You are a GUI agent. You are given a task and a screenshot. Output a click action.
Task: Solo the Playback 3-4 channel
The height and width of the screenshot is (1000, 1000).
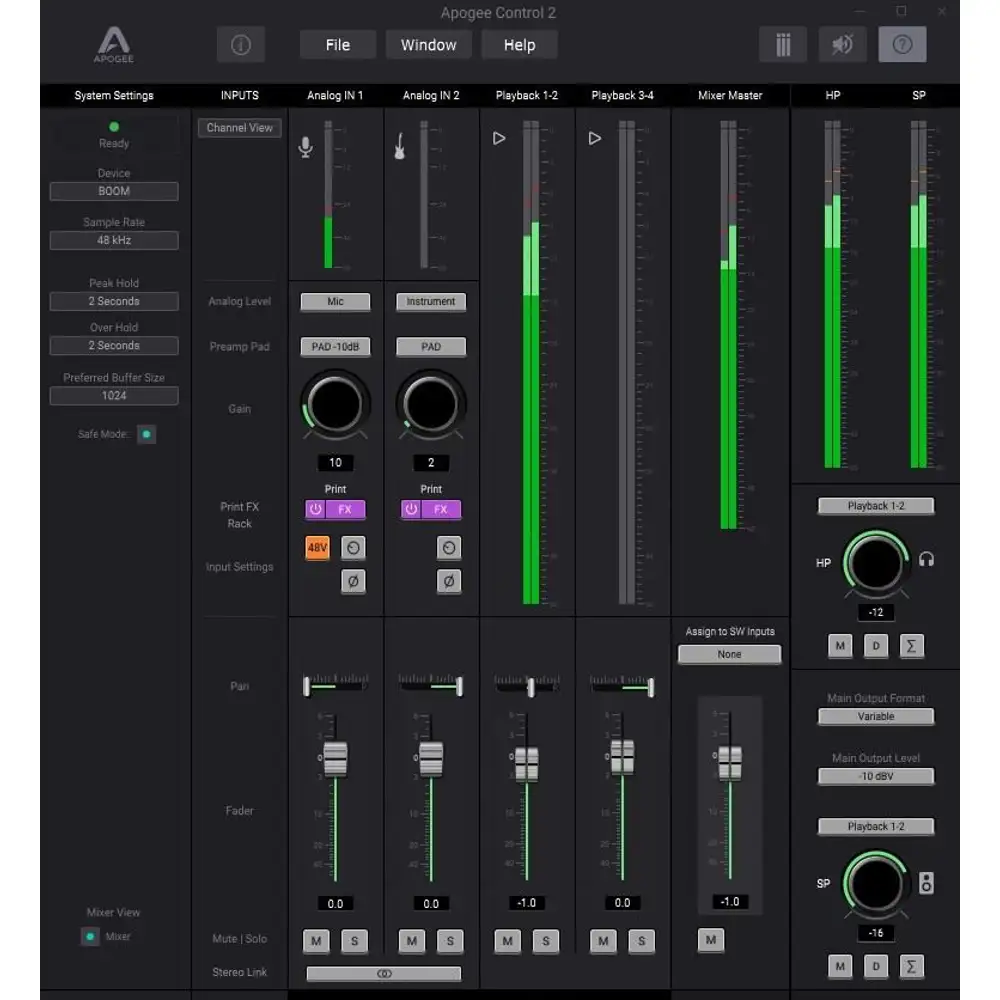[x=642, y=941]
